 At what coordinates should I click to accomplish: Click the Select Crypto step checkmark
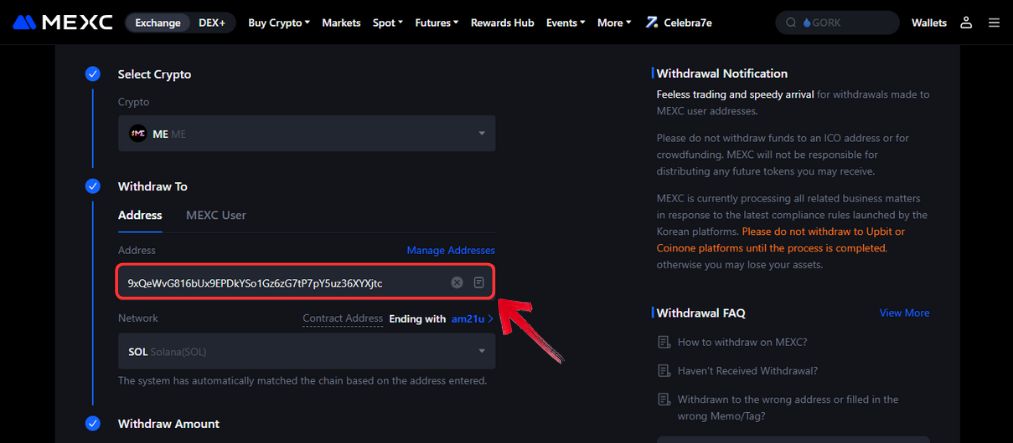[x=93, y=74]
